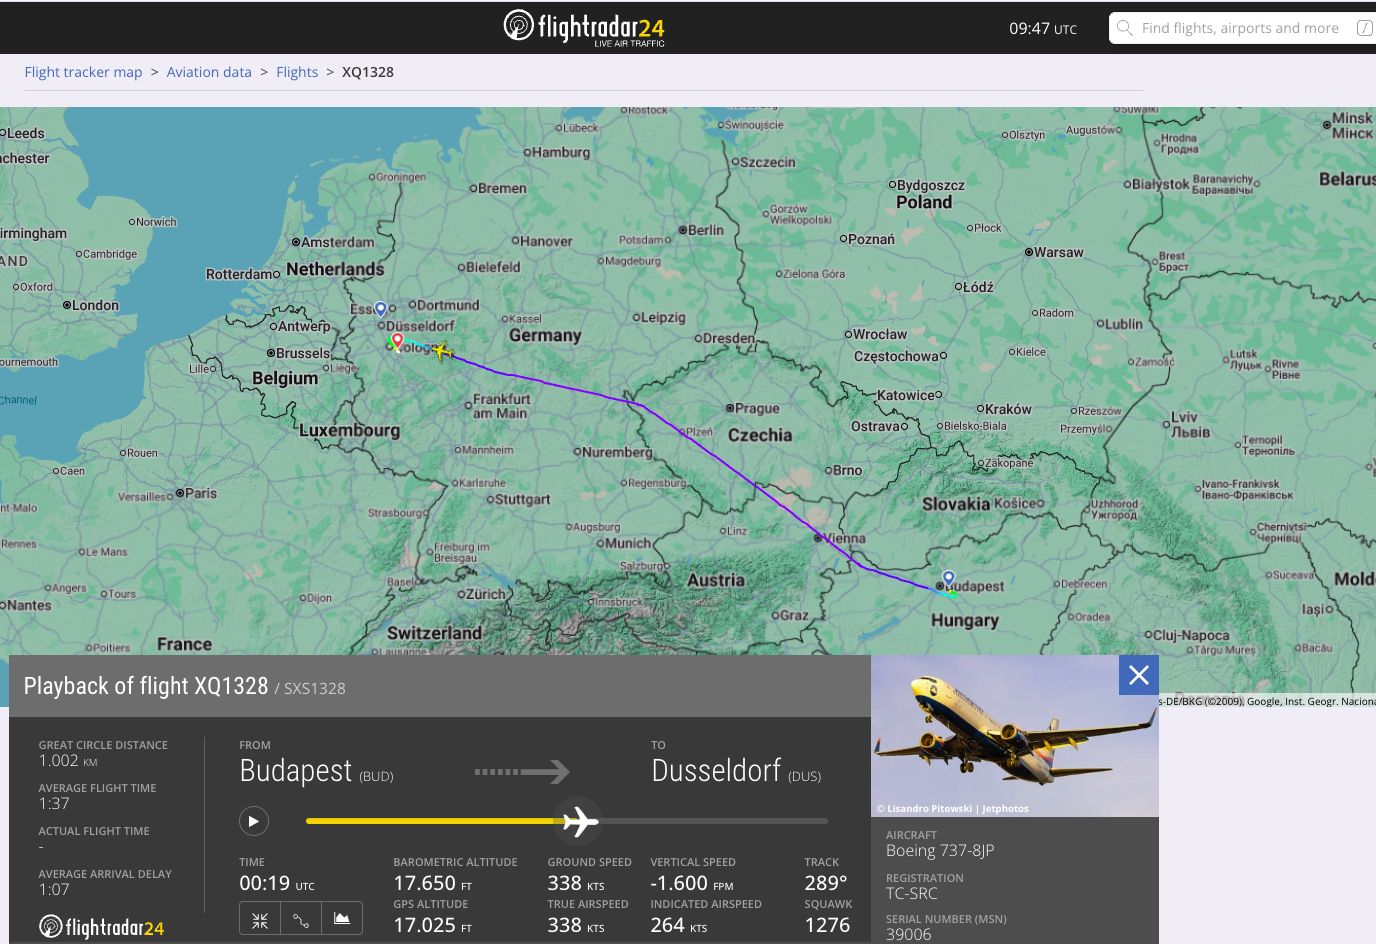Viewport: 1376px width, 944px height.
Task: Click the blue pin marker at Budapest
Action: (949, 578)
